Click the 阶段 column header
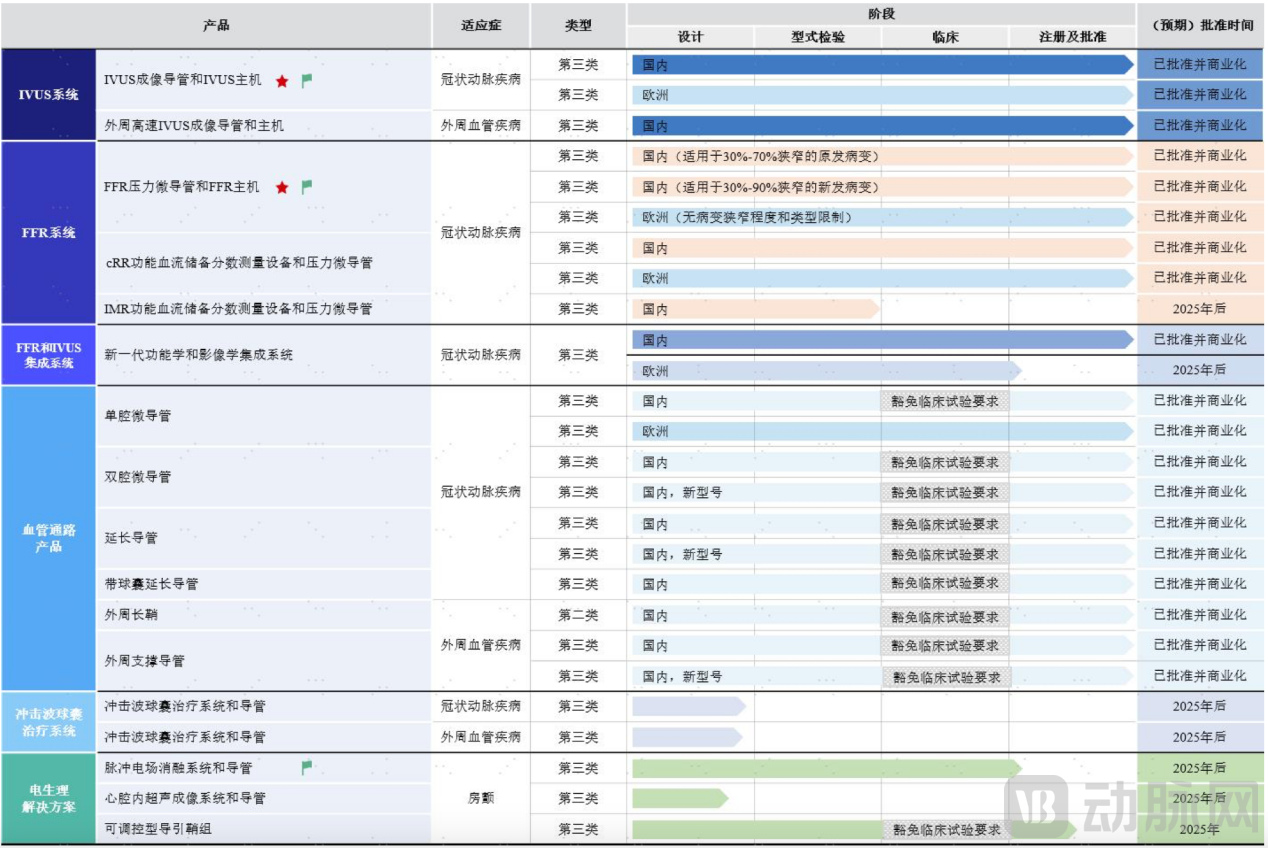1268x848 pixels. (x=881, y=14)
